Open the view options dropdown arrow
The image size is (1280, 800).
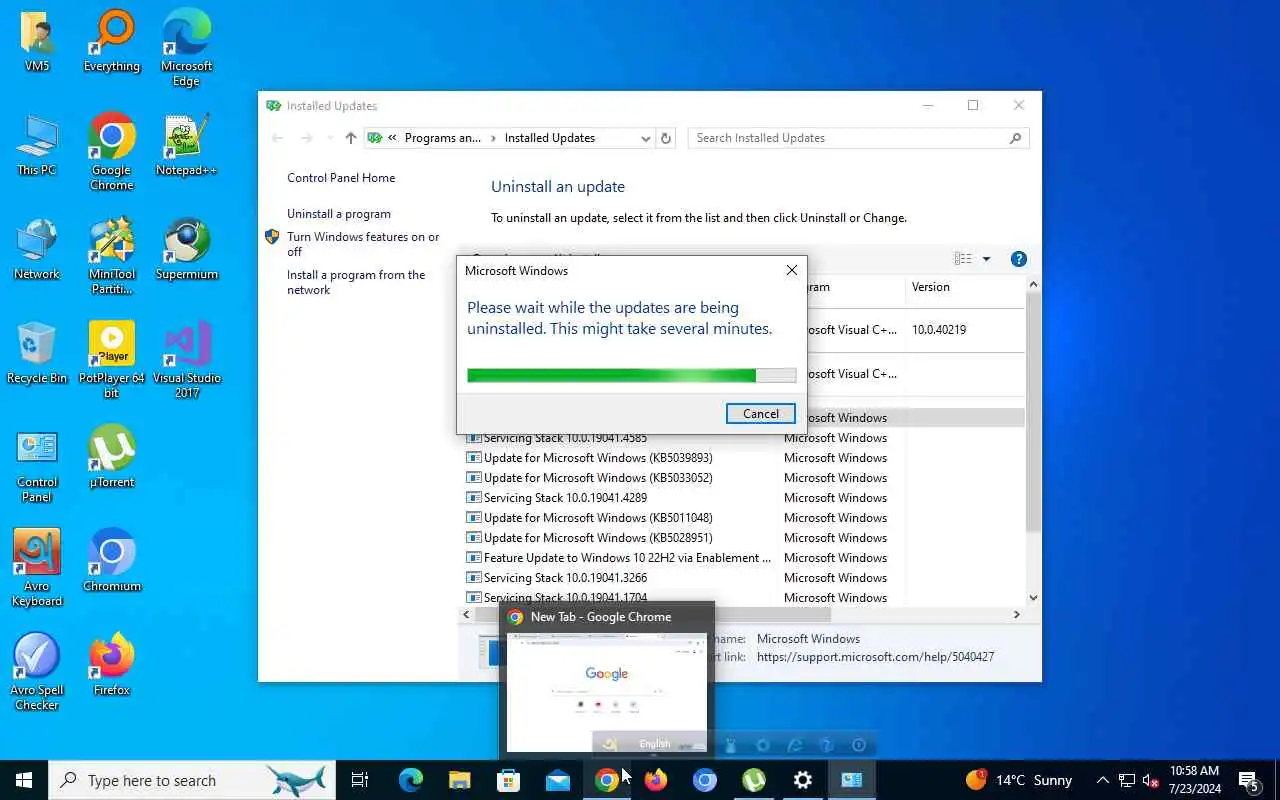click(986, 259)
